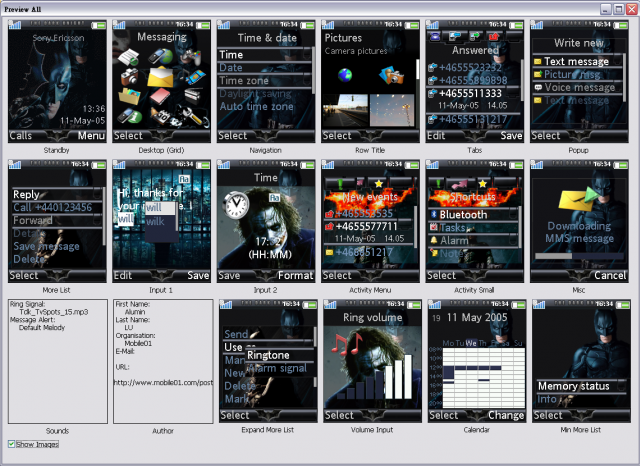The image size is (640, 466).
Task: Open the Desktop (Grid) preview thumbnail
Action: coord(162,81)
